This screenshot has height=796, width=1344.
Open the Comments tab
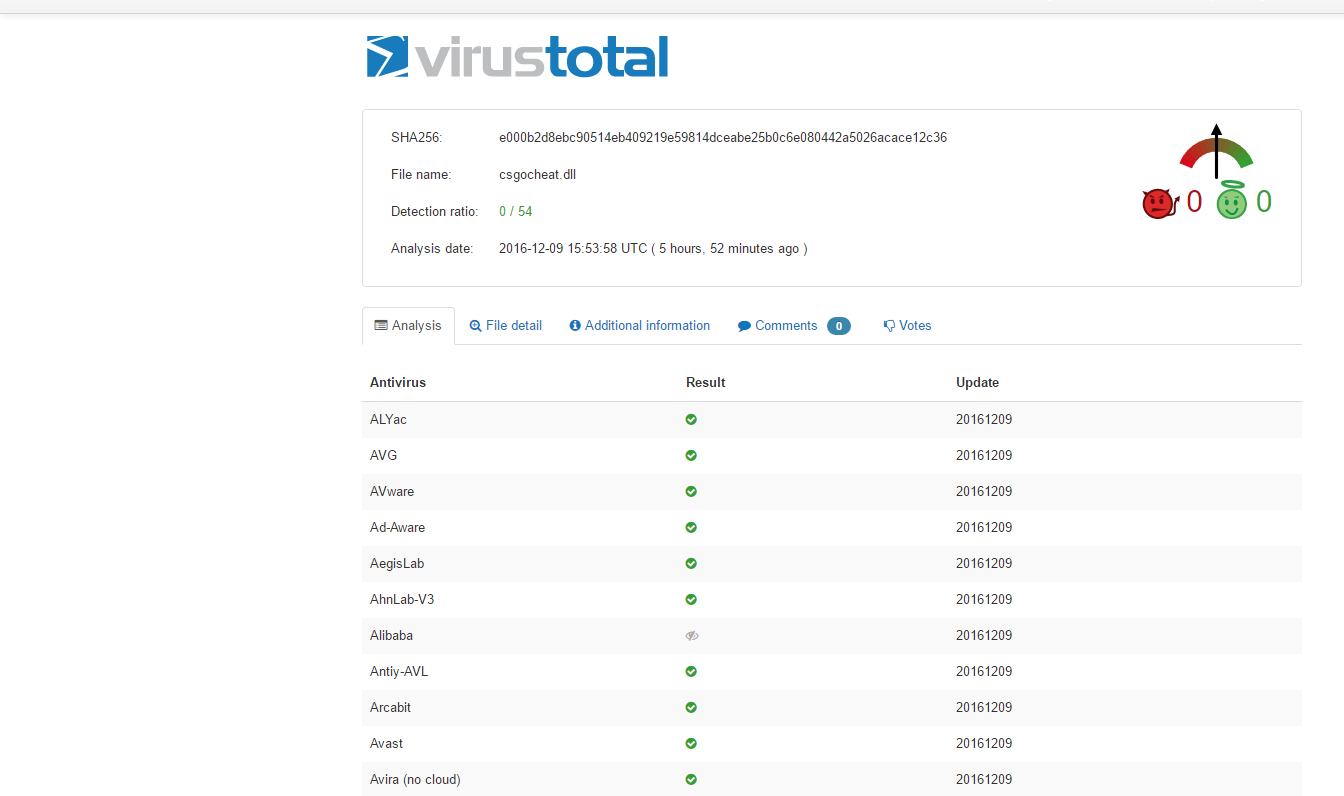click(x=794, y=326)
